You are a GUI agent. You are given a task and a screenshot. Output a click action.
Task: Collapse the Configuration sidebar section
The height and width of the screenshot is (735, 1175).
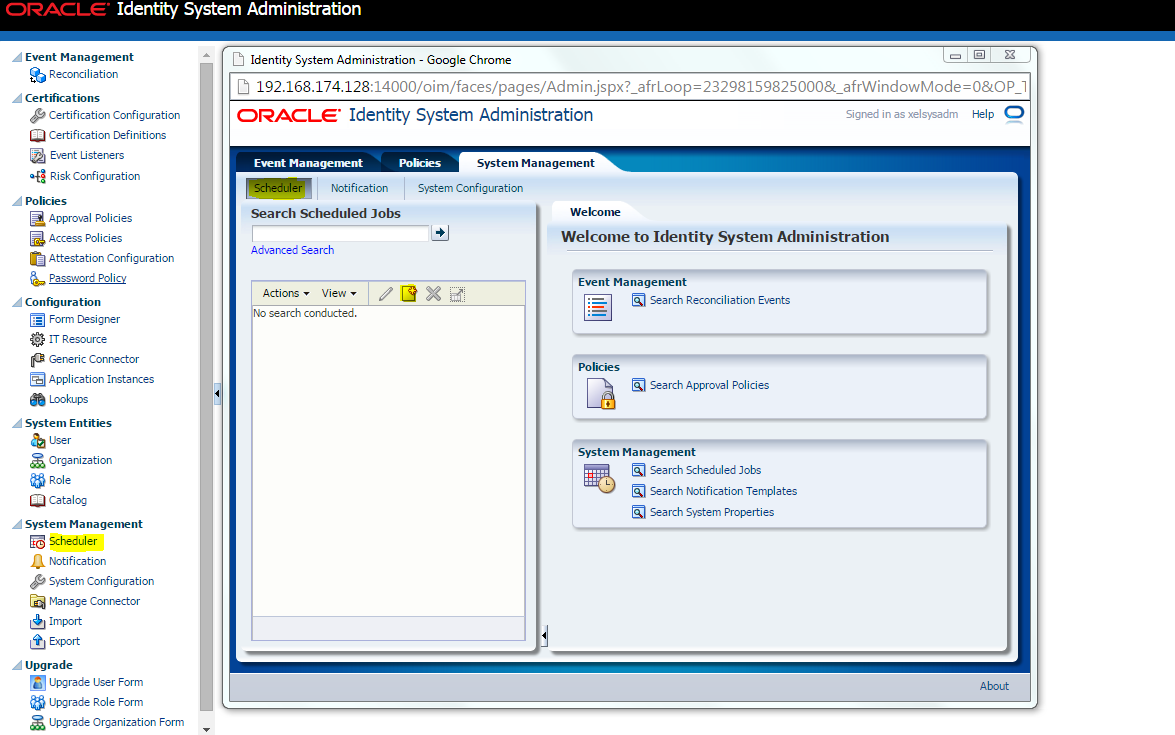coord(17,302)
